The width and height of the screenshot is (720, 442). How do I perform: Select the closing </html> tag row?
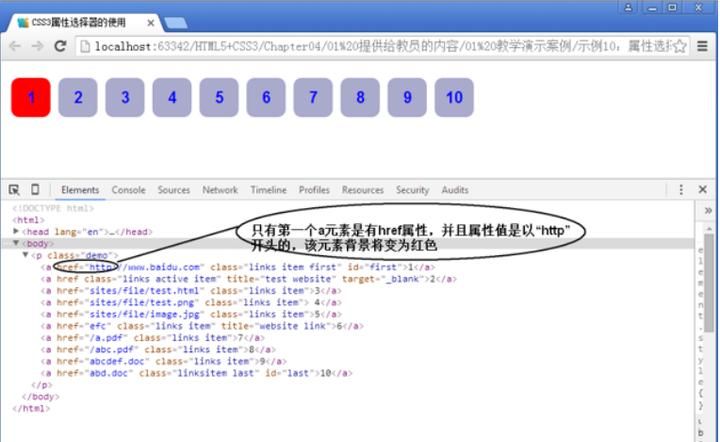31,408
